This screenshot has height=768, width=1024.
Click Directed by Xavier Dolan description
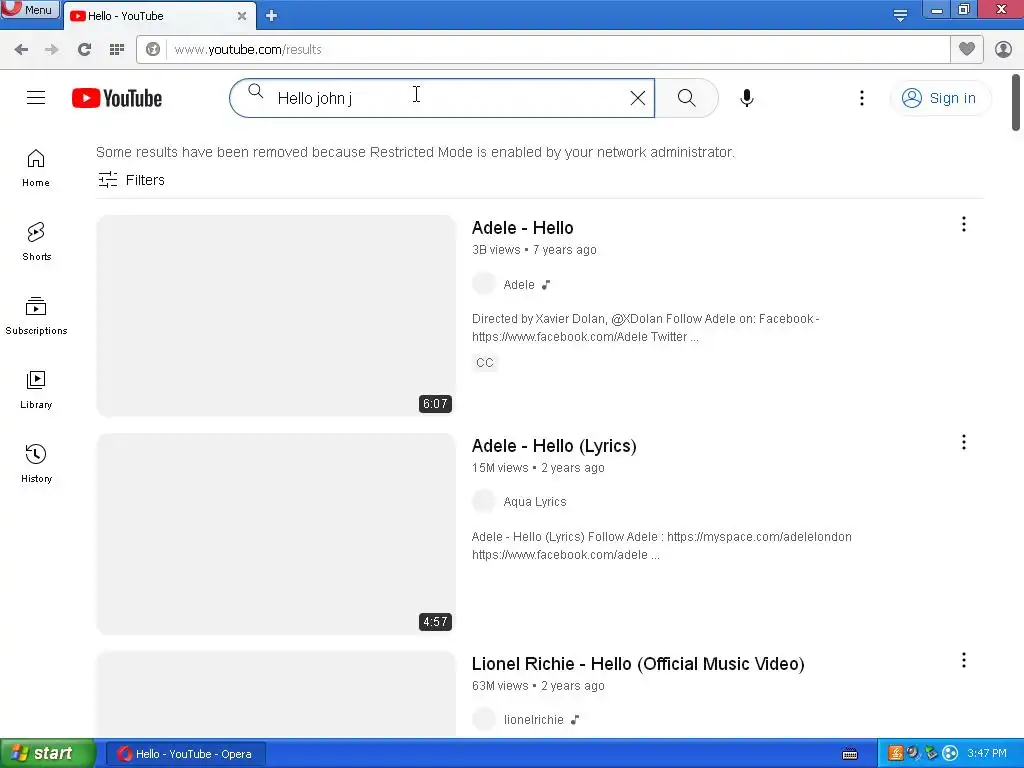click(645, 328)
